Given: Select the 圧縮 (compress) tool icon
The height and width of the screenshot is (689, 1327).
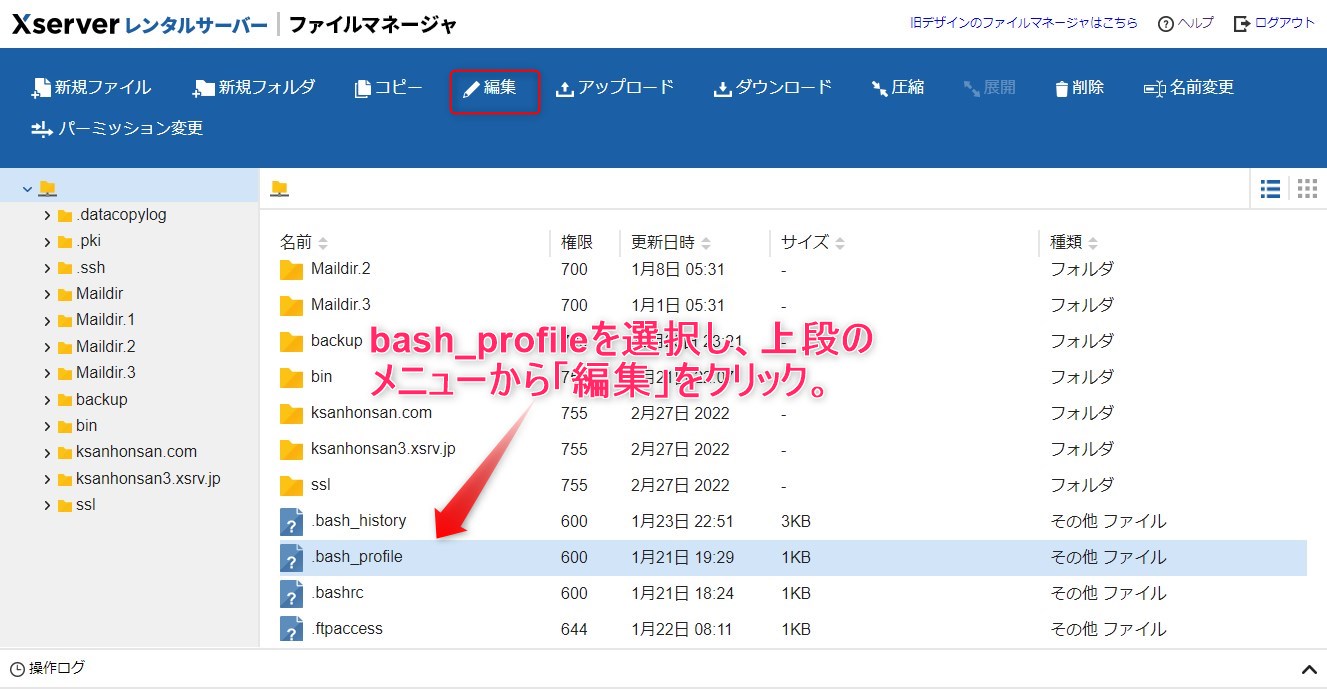Looking at the screenshot, I should [878, 87].
